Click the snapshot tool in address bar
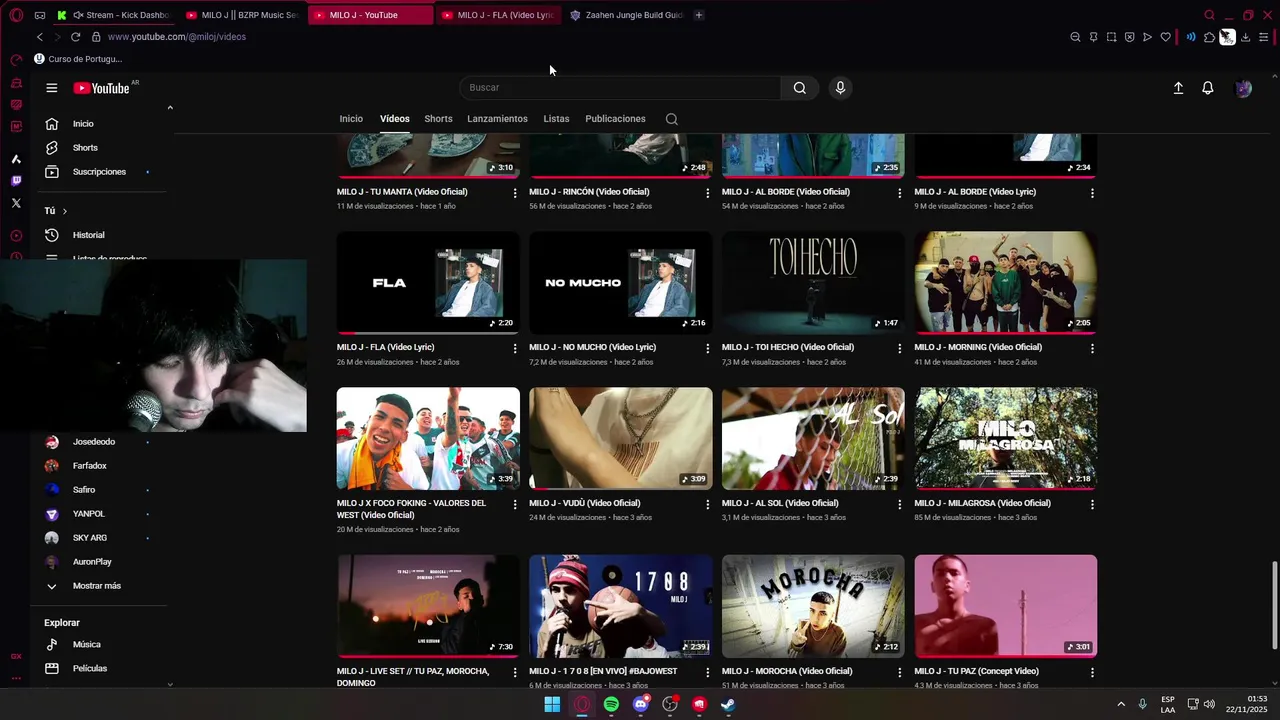This screenshot has width=1280, height=720. (x=1111, y=37)
